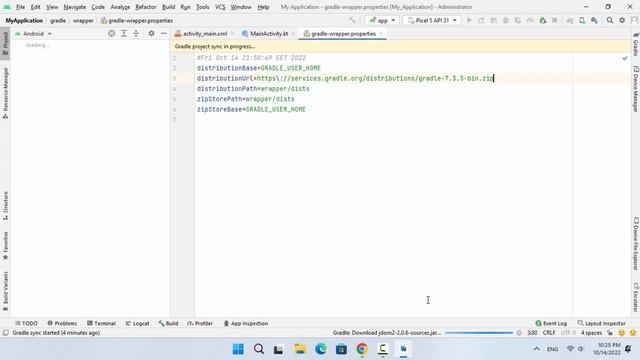Click the Sync Project with Gradle elephant icon
This screenshot has width=640, height=360.
tap(570, 20)
